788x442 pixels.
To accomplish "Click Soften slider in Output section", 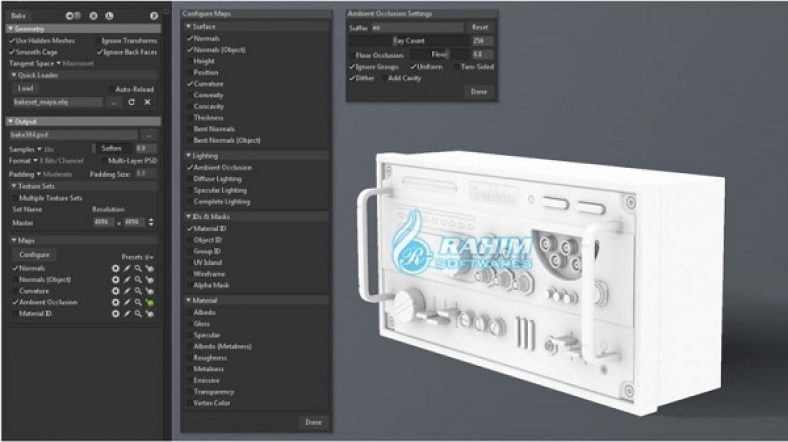I will click(113, 149).
